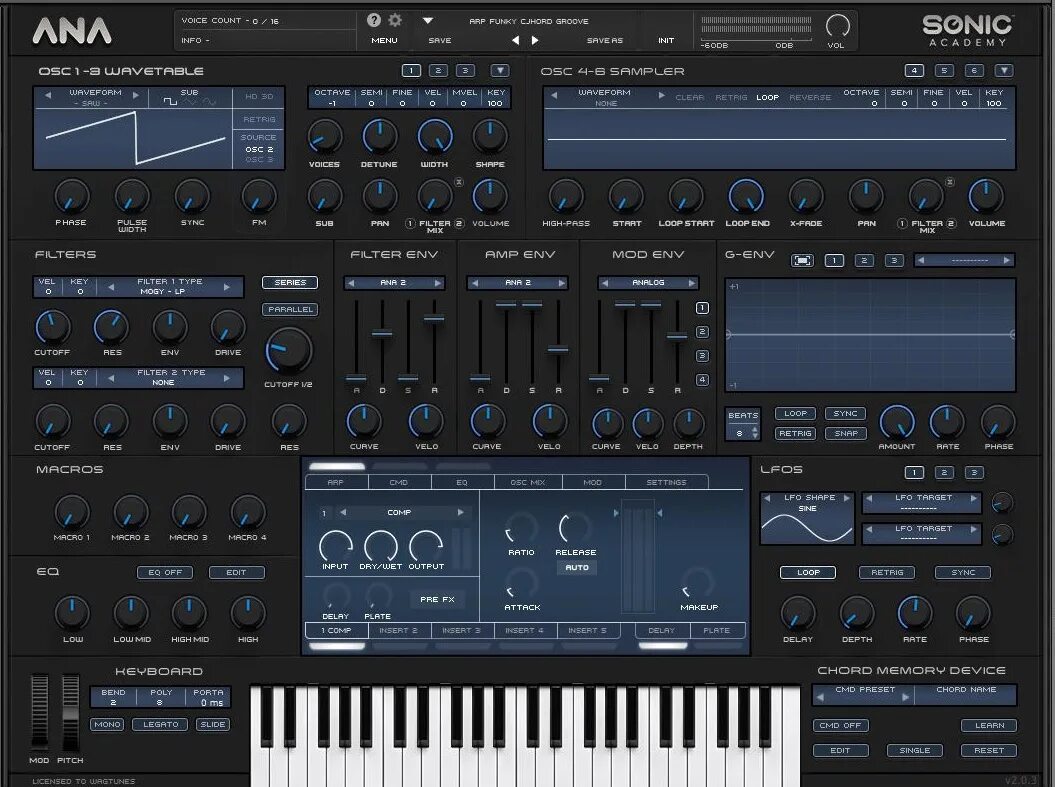This screenshot has width=1055, height=787.
Task: Toggle G-ENV Sync button
Action: click(x=846, y=414)
